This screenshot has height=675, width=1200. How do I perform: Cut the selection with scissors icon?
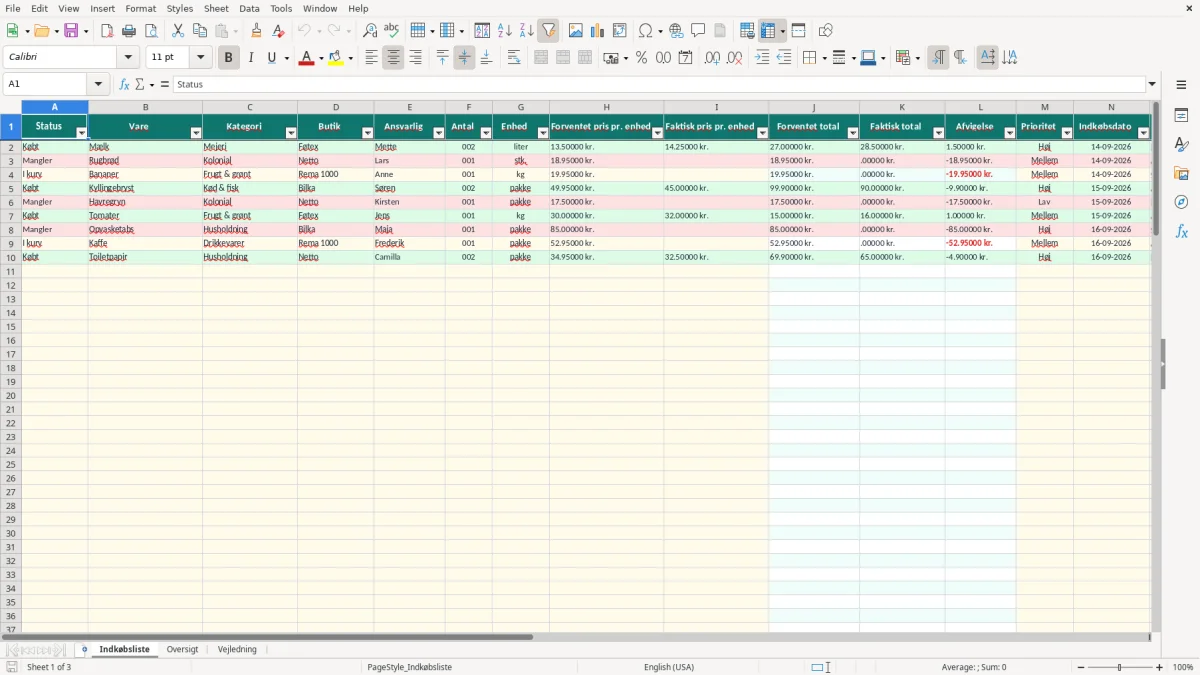[x=178, y=31]
